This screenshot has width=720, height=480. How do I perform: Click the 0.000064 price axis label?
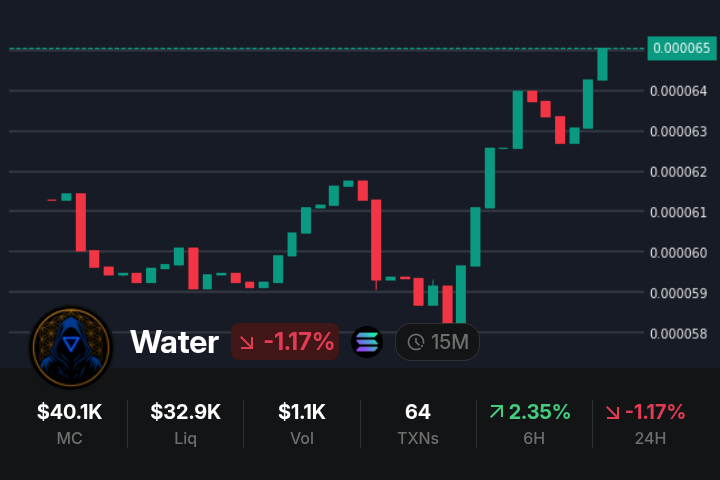(679, 91)
